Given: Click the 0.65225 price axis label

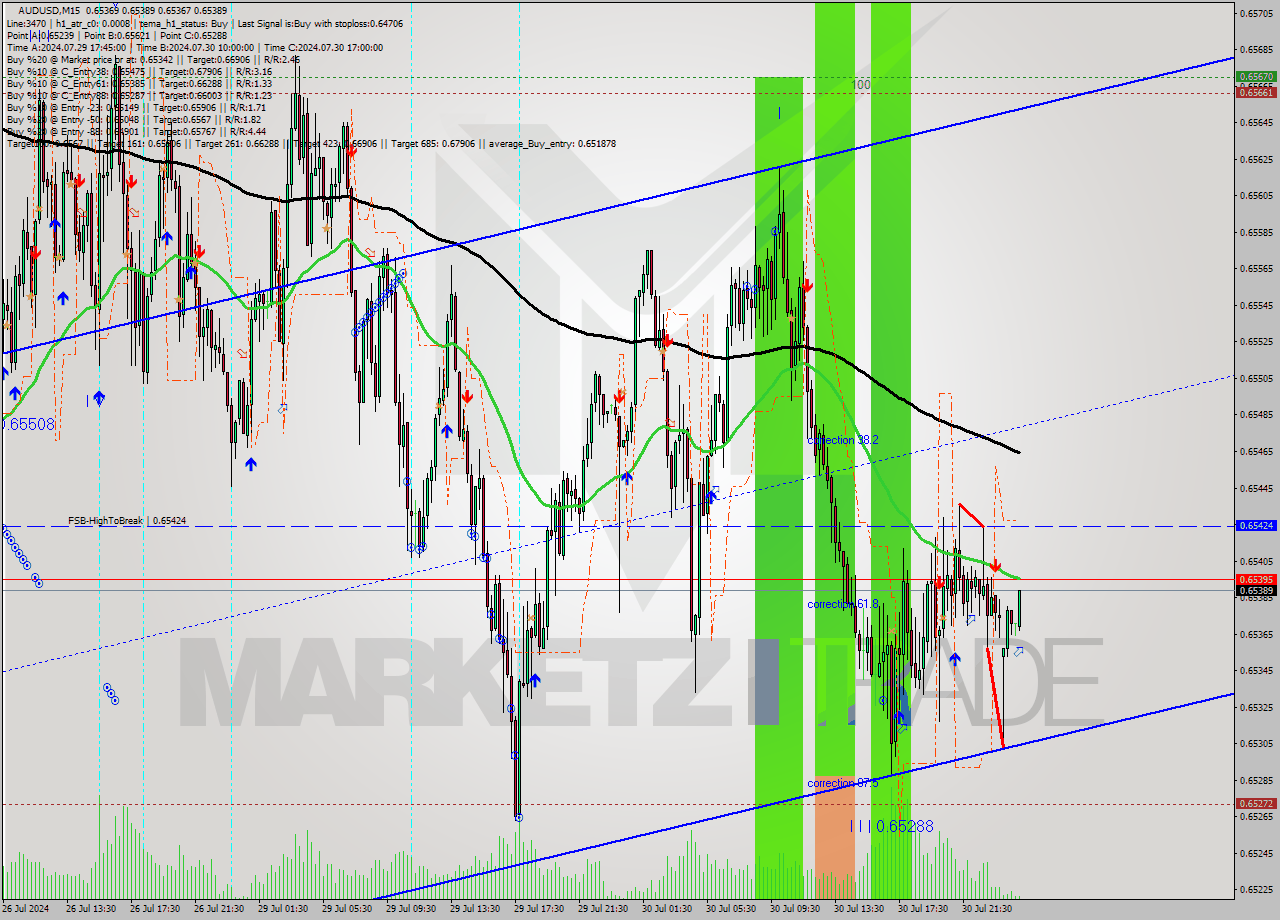Looking at the screenshot, I should tap(1256, 889).
